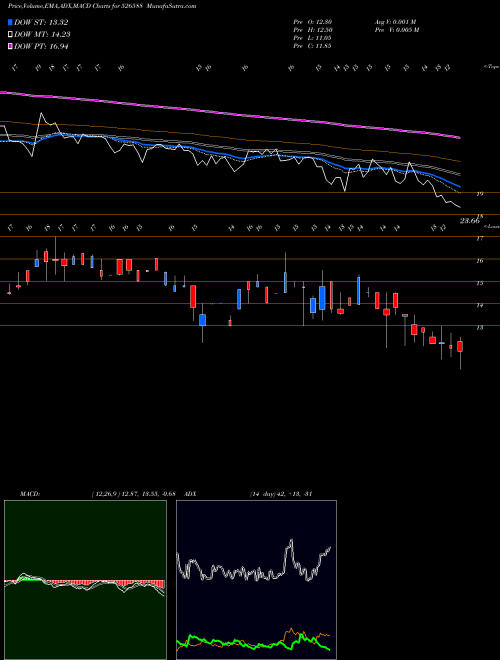The width and height of the screenshot is (500, 660).
Task: Click the MACD parameters '(12,26,9) 12.87, 13.55, -0.68'
Action: (133, 493)
